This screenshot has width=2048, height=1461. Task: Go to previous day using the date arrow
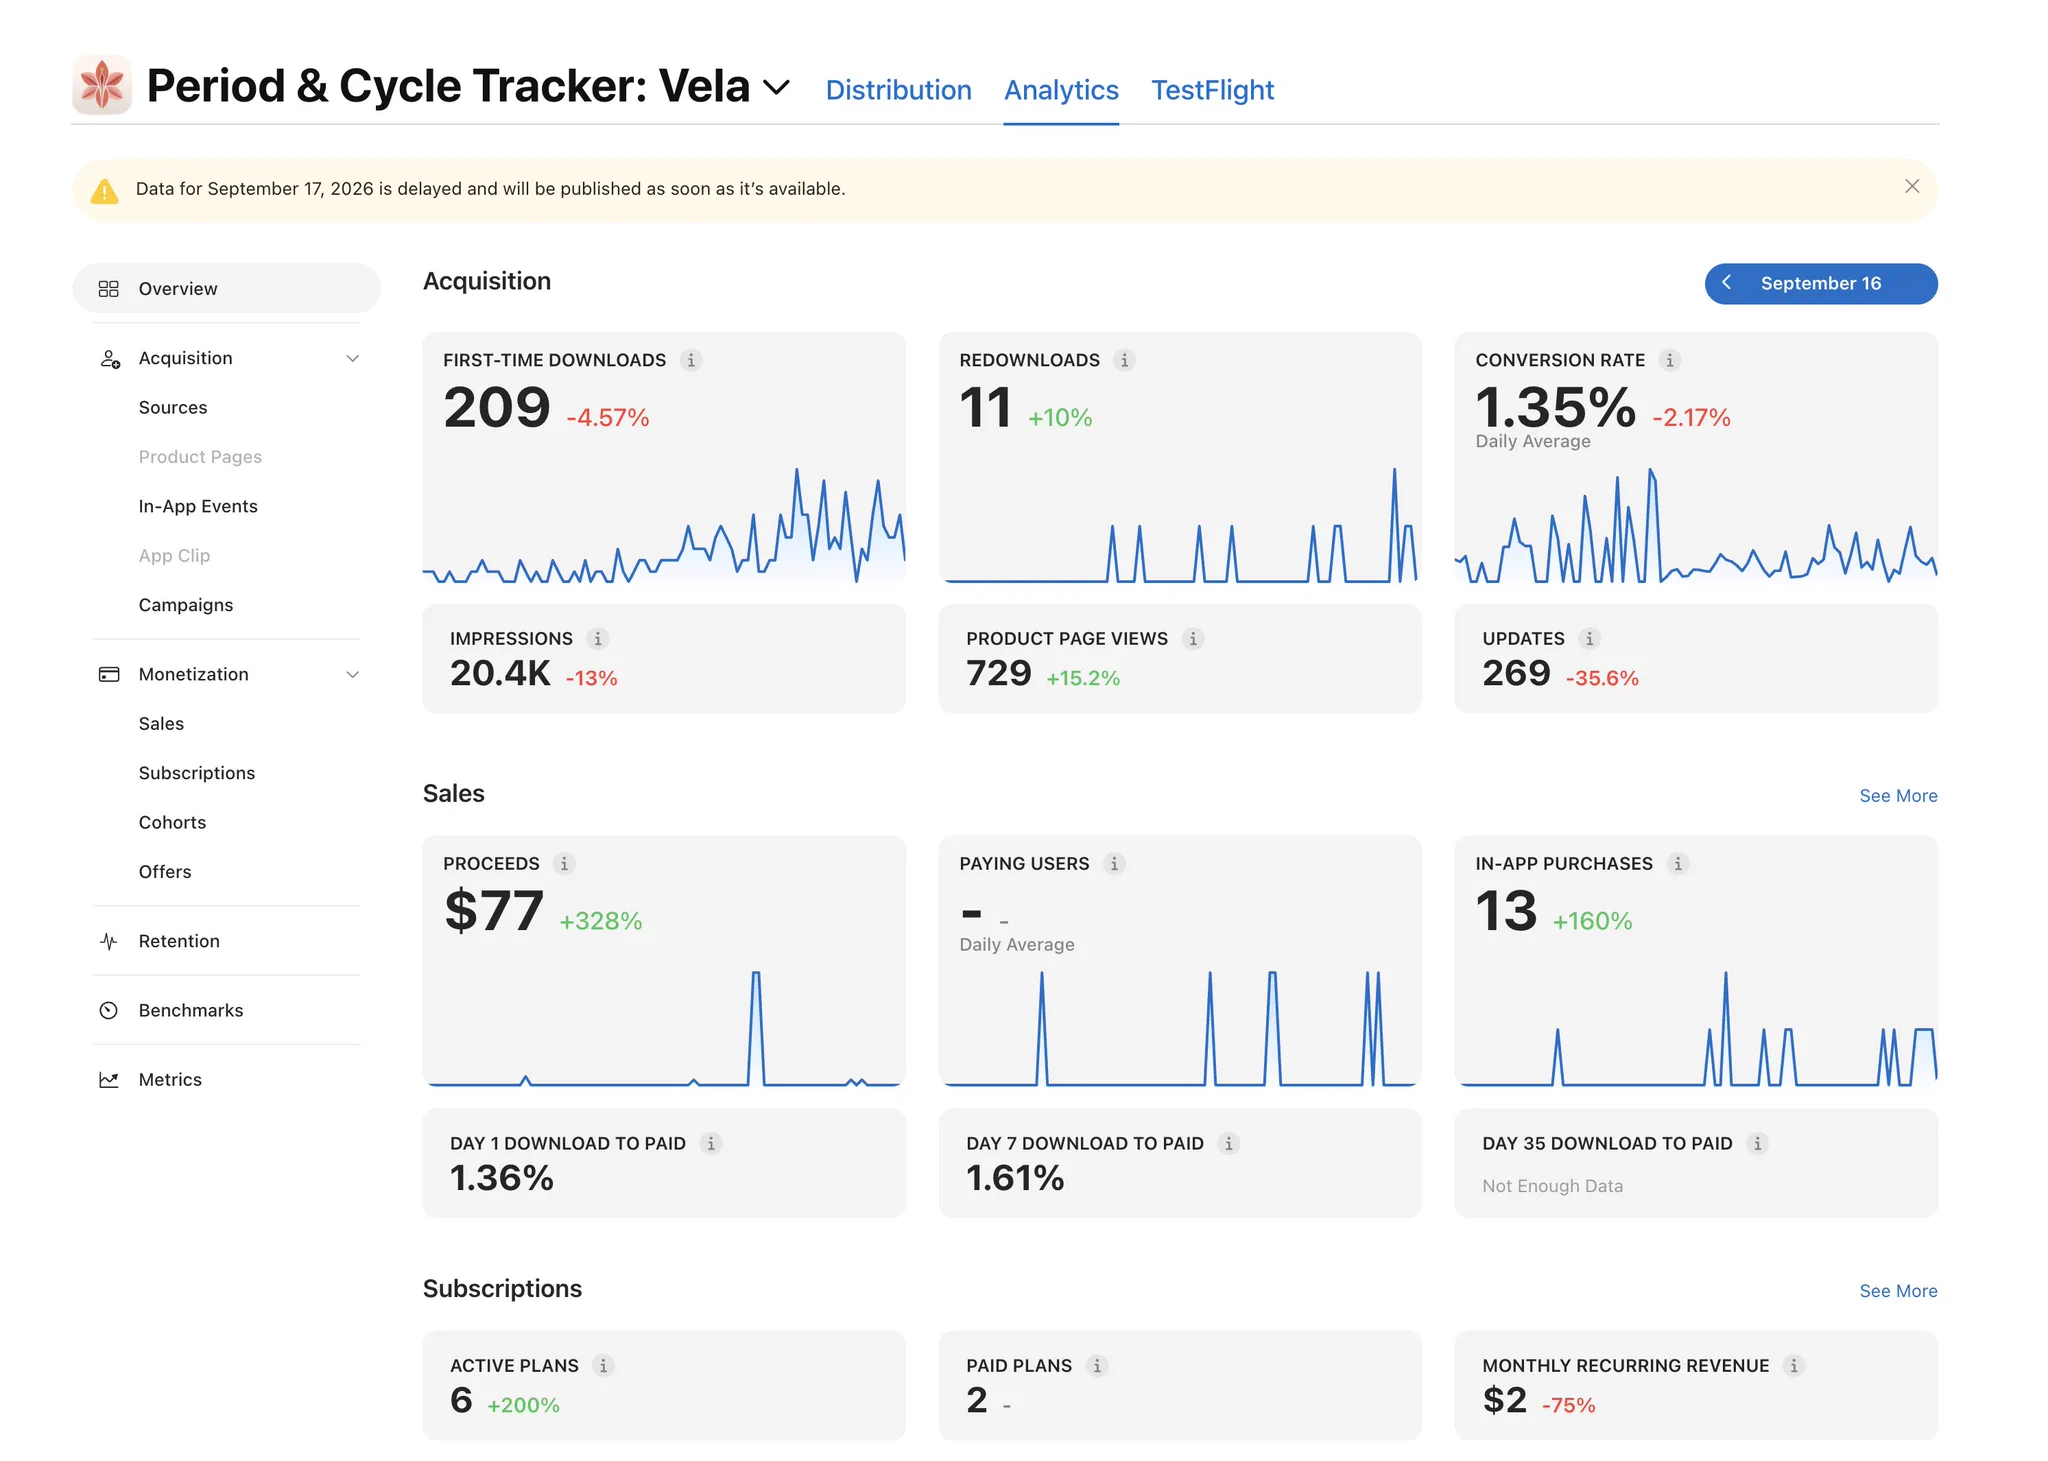pyautogui.click(x=1727, y=283)
